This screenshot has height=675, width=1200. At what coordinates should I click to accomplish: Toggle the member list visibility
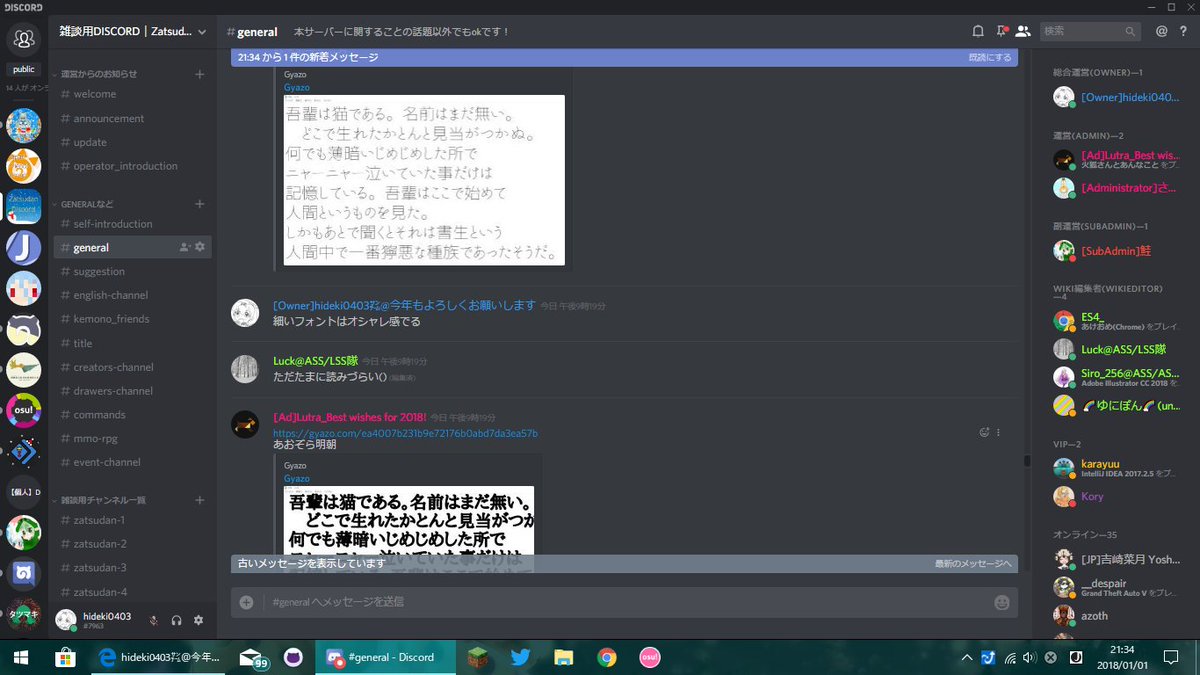(x=1023, y=31)
